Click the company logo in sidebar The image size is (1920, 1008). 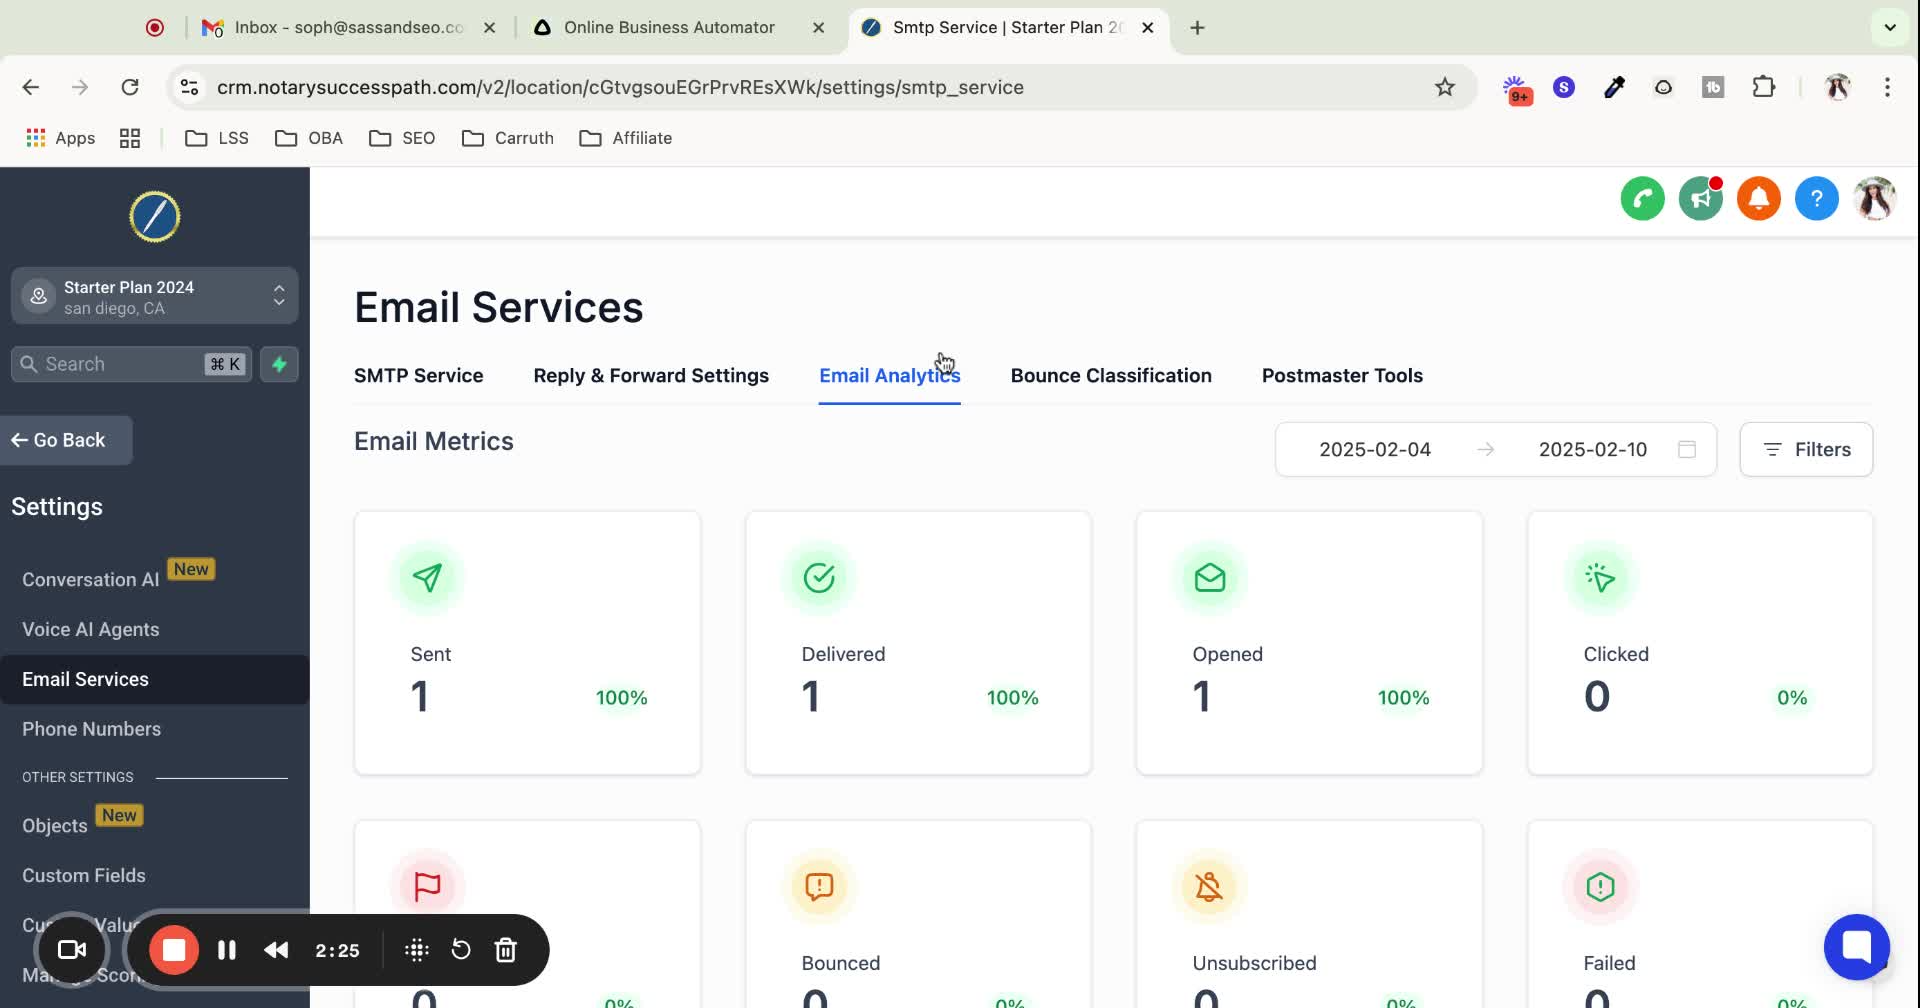[x=155, y=217]
